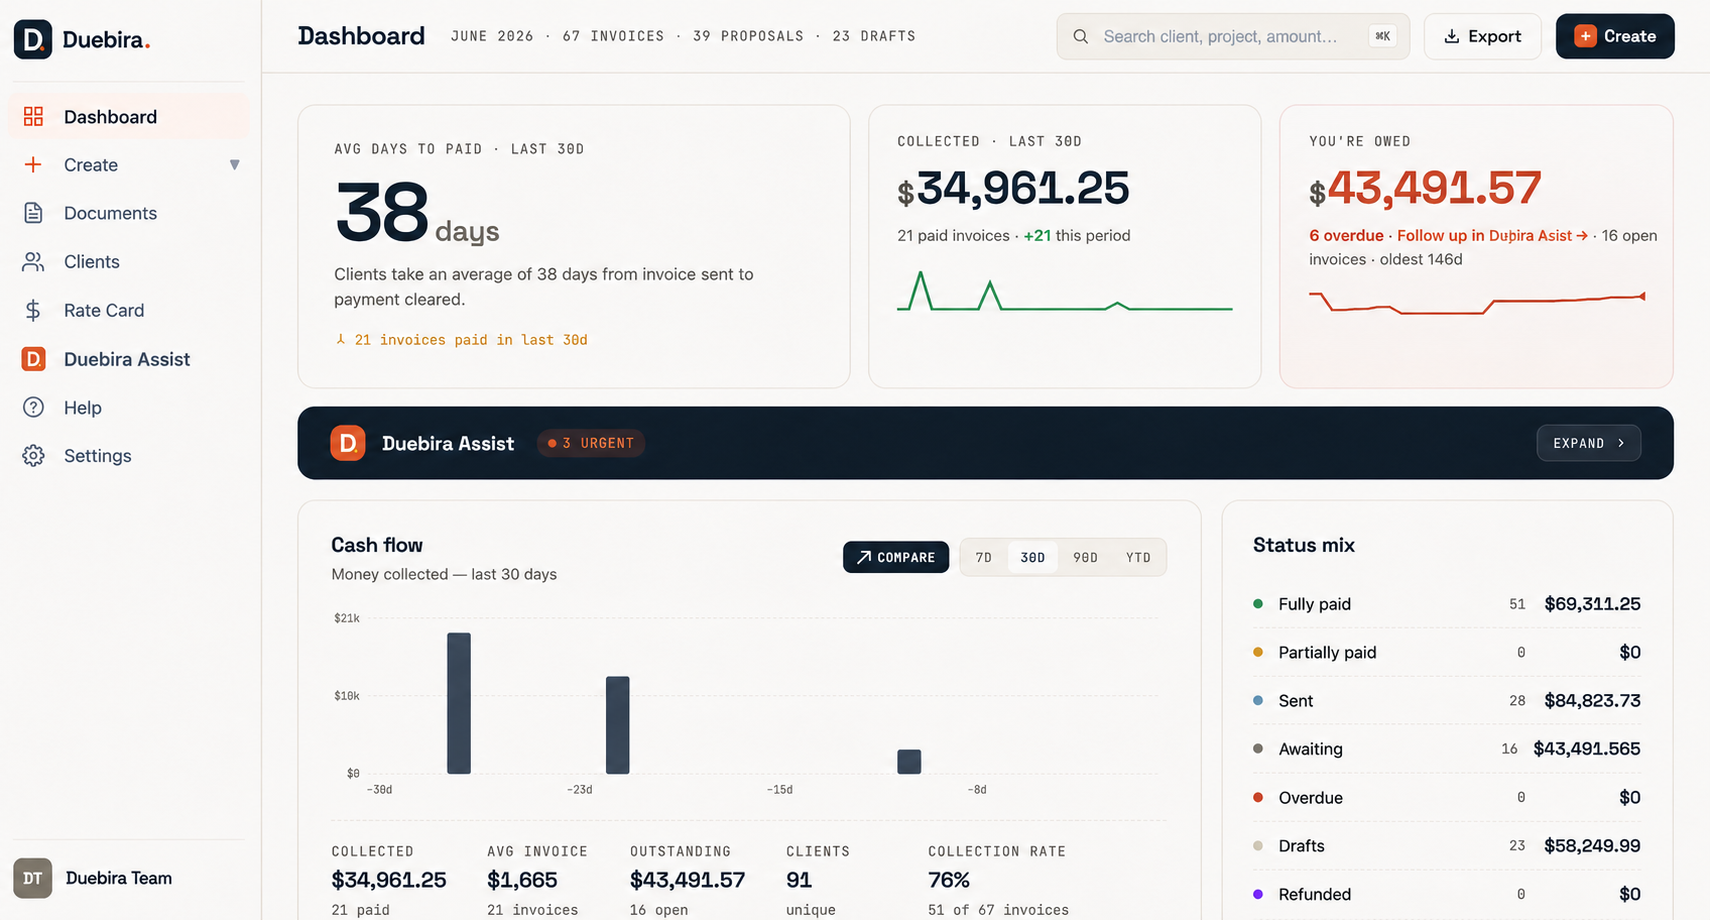The width and height of the screenshot is (1710, 920).
Task: Follow up in Duebira Assist link
Action: coord(1492,236)
